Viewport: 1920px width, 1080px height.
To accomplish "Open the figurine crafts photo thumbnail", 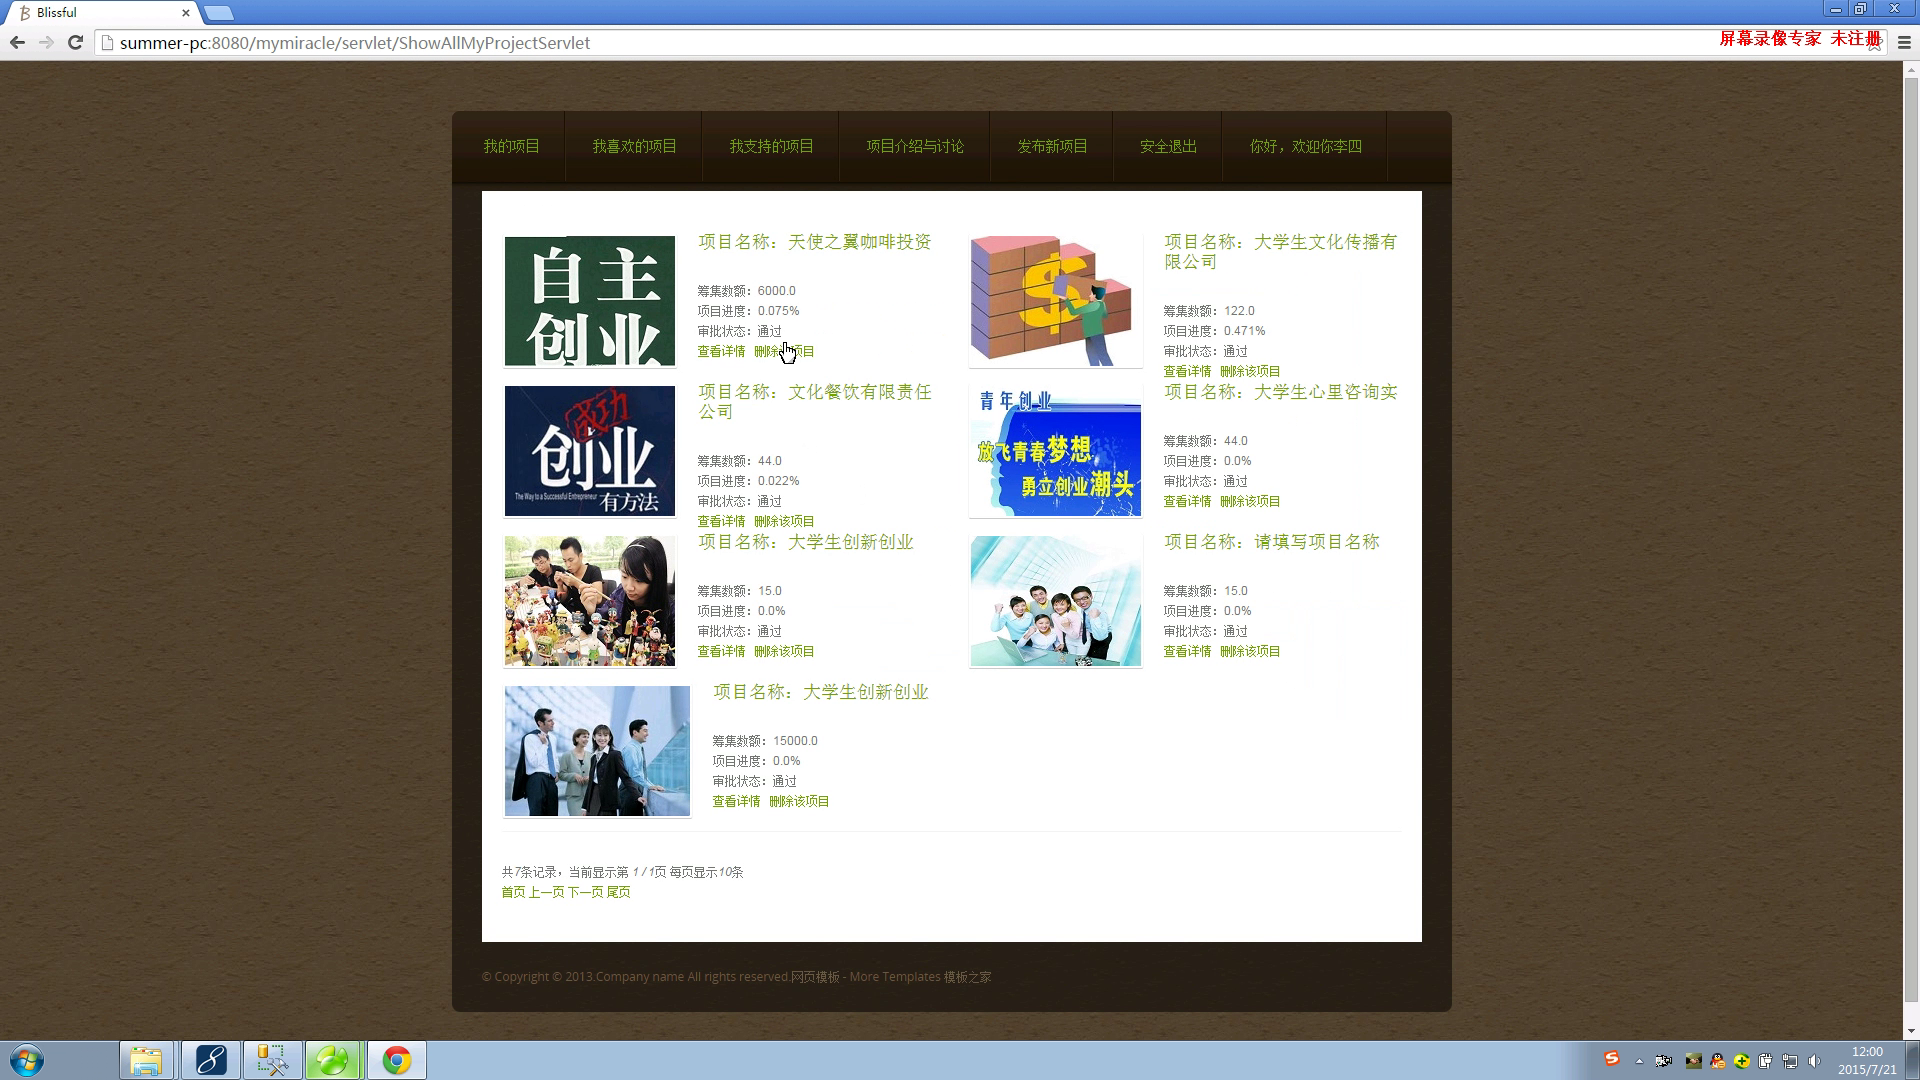I will coord(590,601).
